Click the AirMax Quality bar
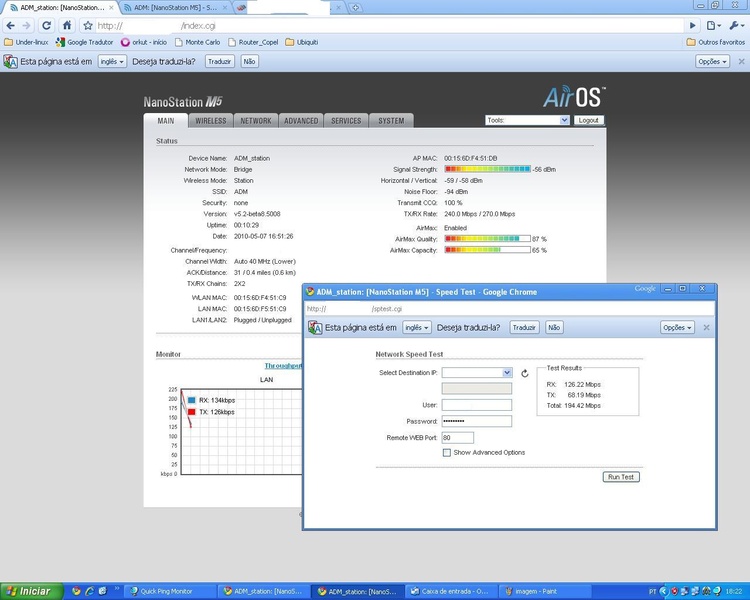This screenshot has height=600, width=750. click(487, 239)
